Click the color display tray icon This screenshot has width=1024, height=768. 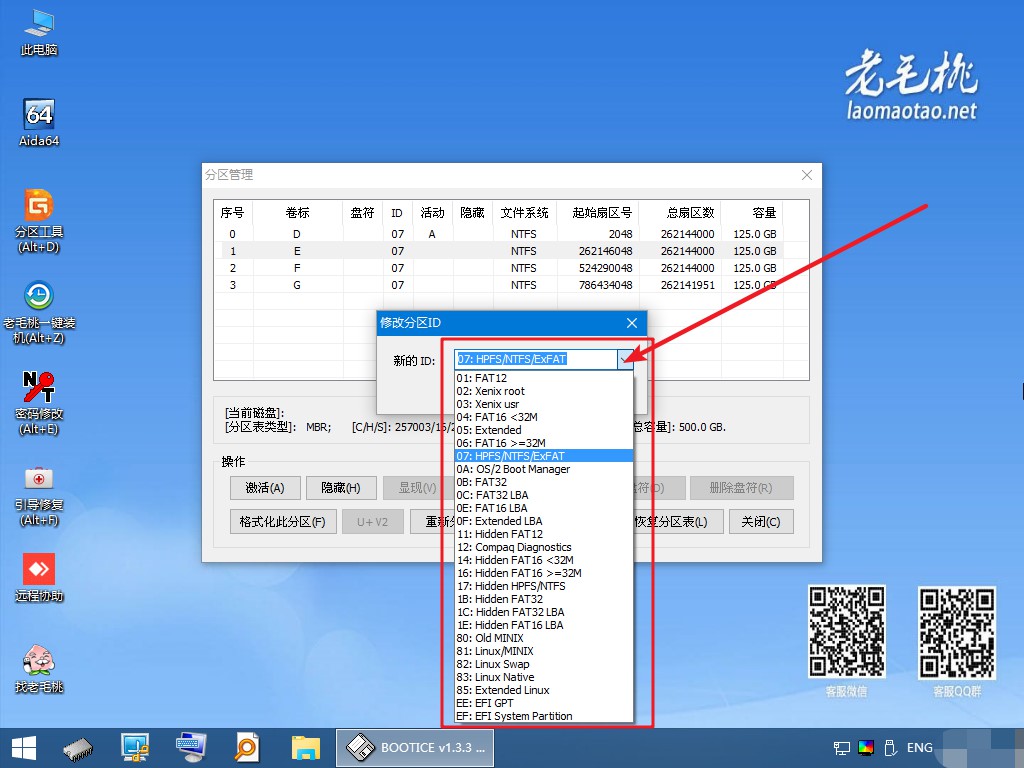pos(866,748)
